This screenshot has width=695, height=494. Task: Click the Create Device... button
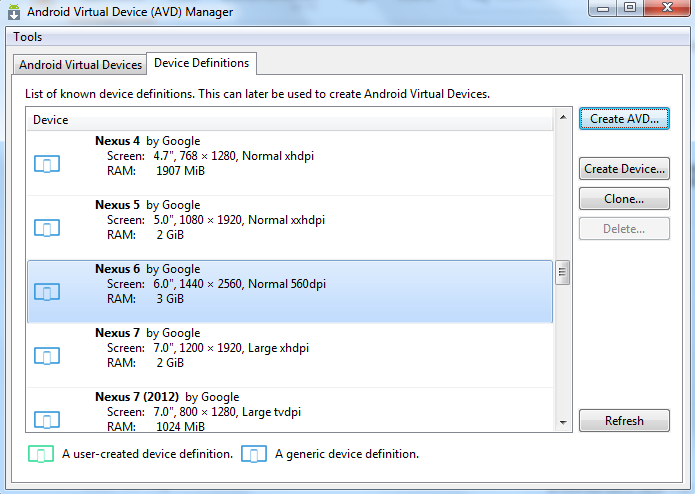pos(624,169)
